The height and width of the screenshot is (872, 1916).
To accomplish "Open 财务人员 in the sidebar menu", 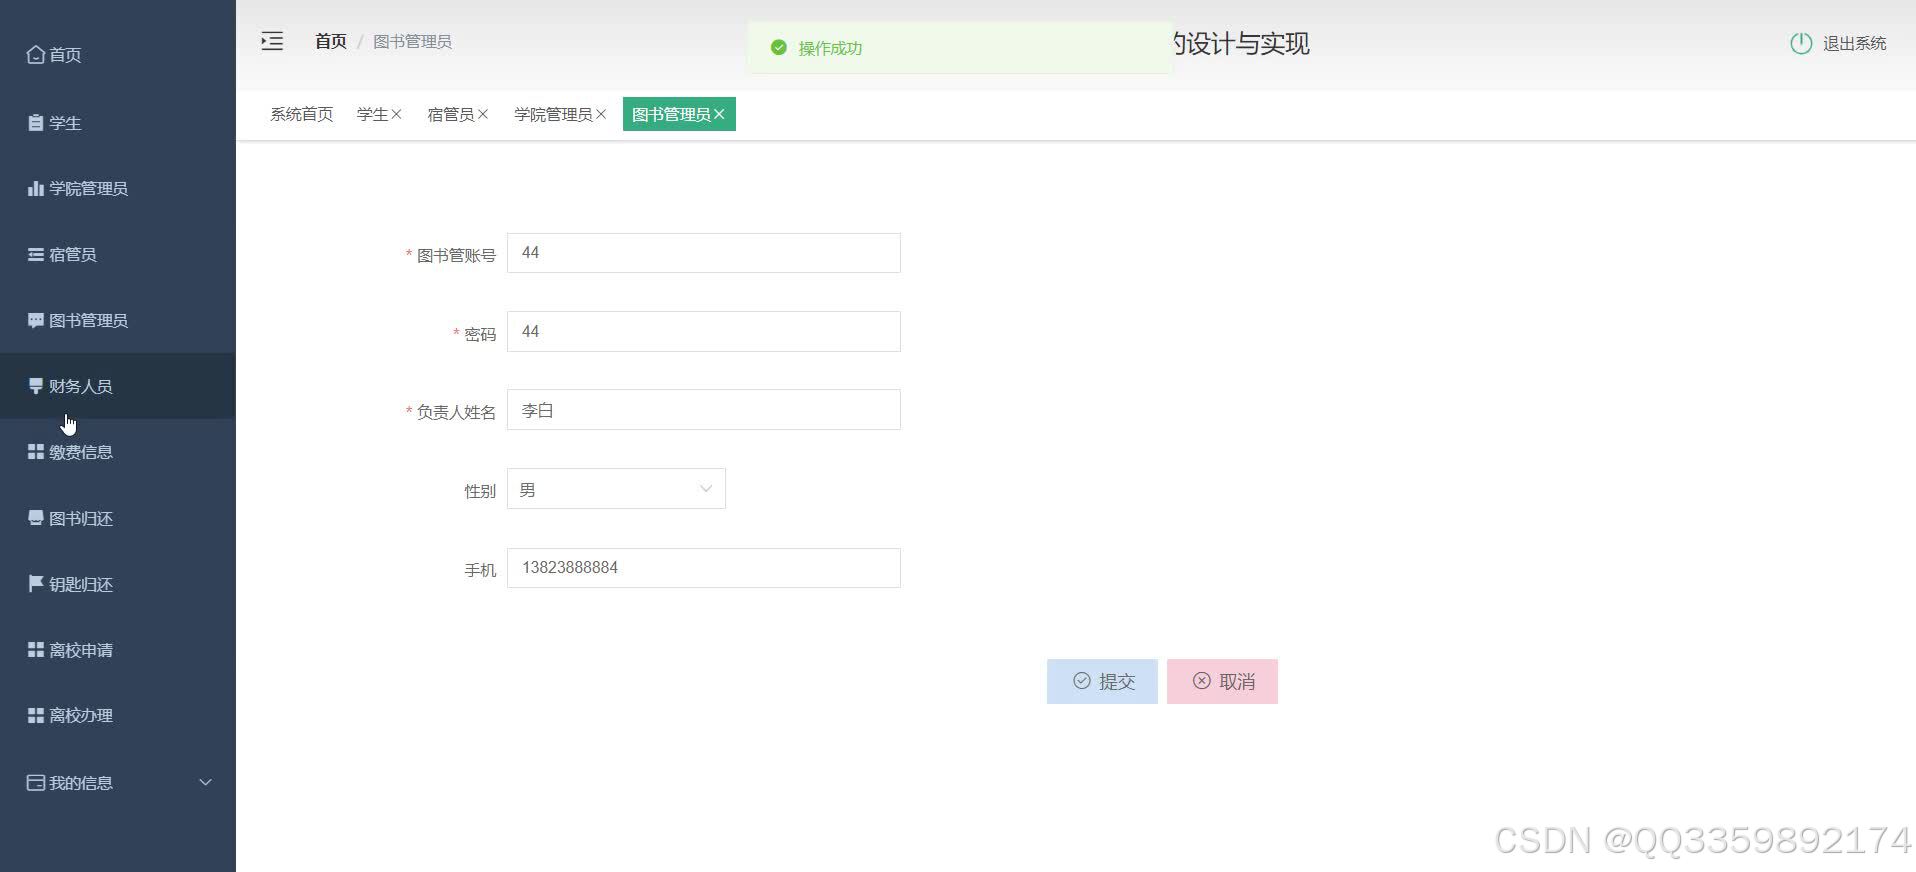I will [x=118, y=386].
